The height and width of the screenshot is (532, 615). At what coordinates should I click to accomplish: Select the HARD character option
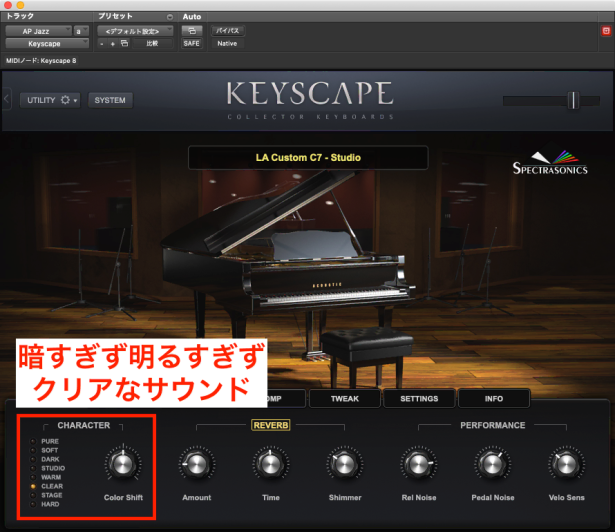coord(50,503)
